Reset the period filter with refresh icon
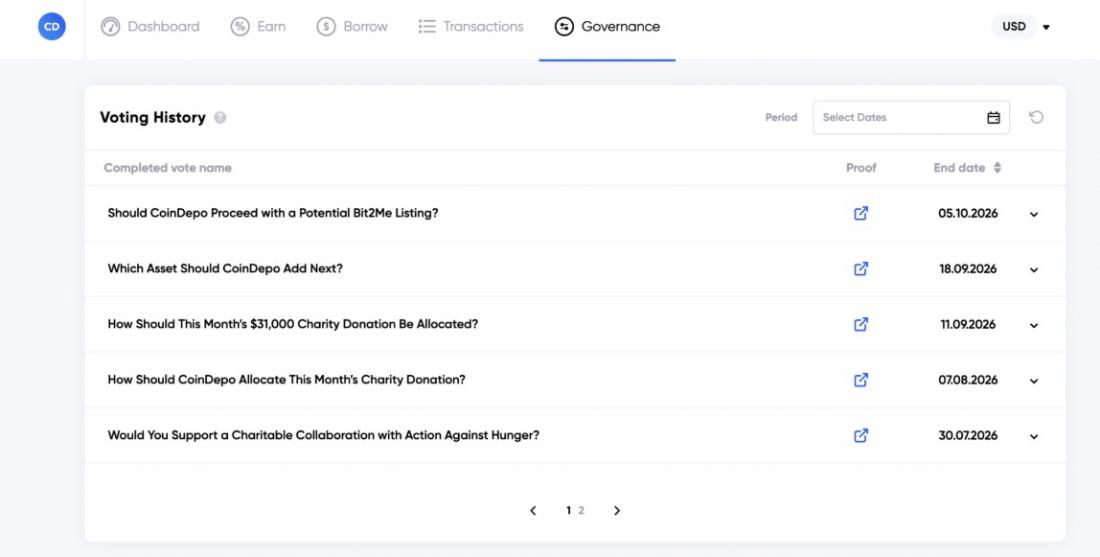 tap(1036, 117)
